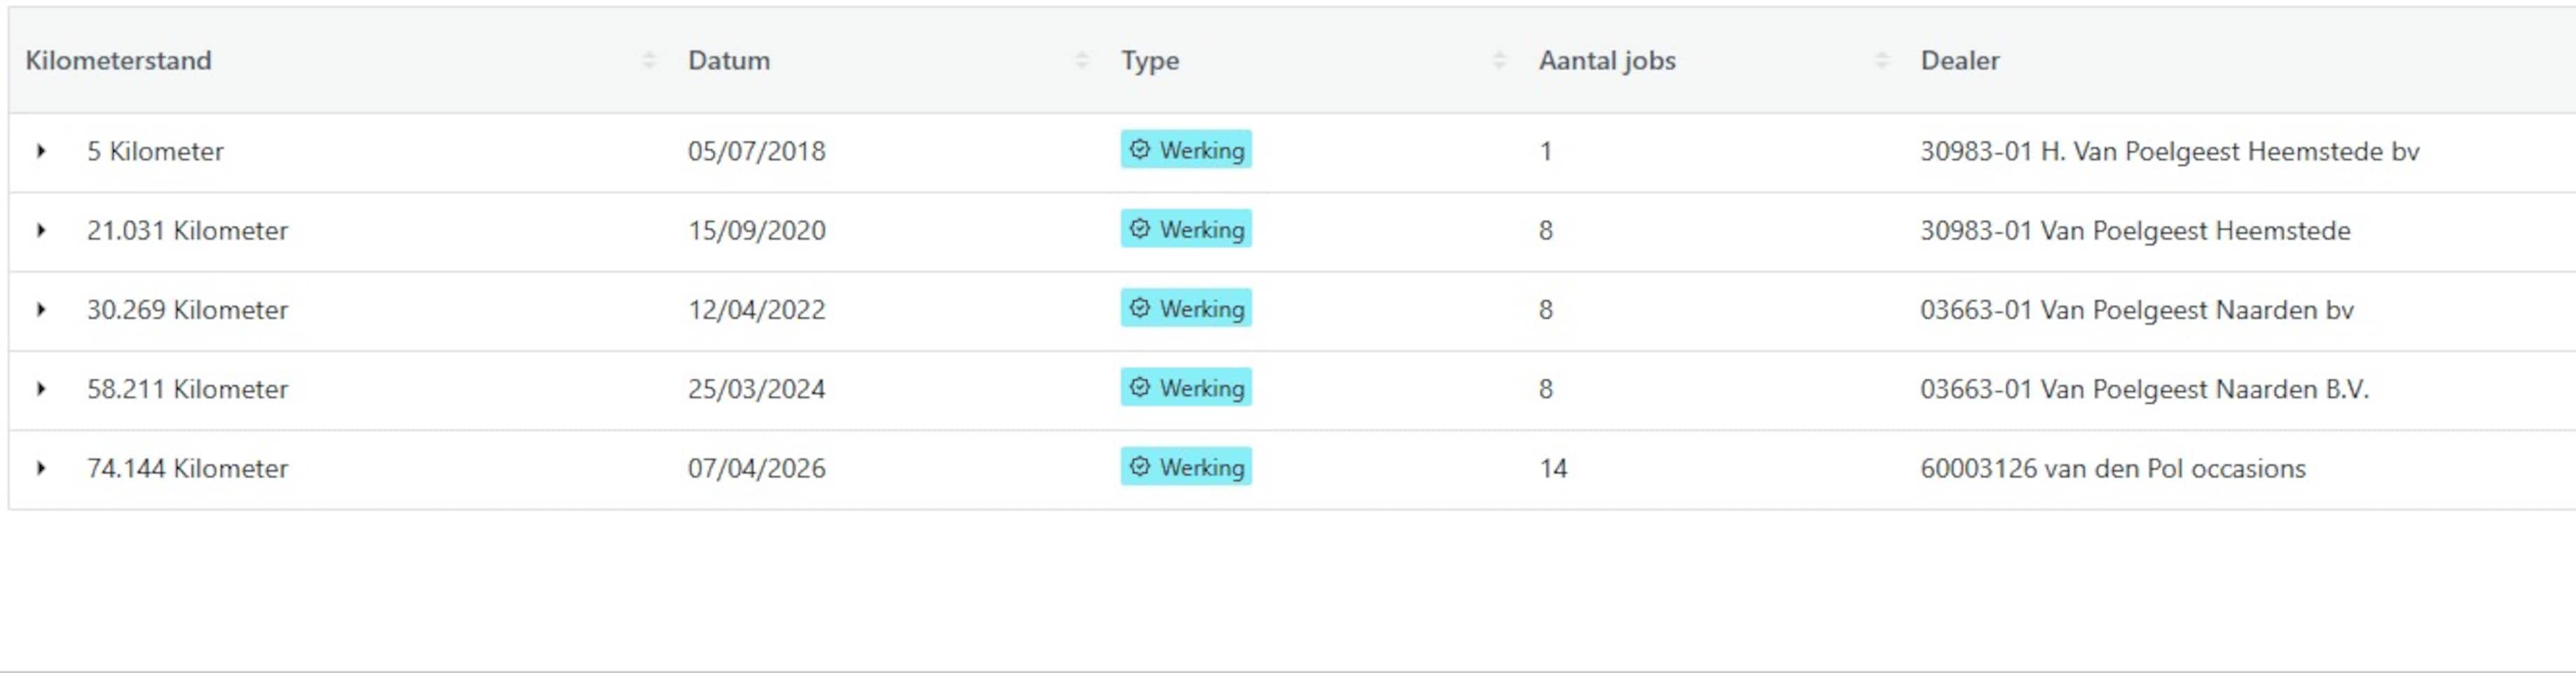The image size is (2576, 673).
Task: Click Werking badge for 15/09/2020 entry
Action: click(1186, 229)
